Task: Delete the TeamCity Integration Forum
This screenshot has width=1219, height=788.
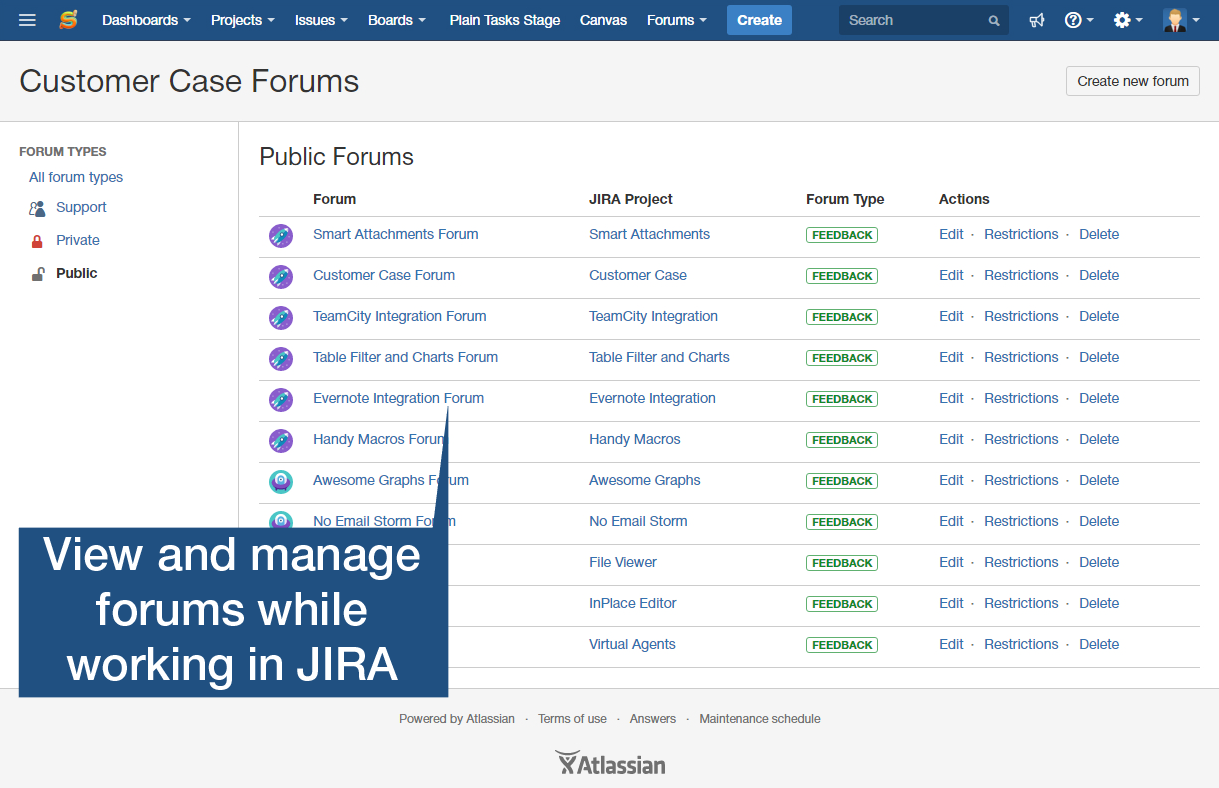Action: pos(1099,316)
